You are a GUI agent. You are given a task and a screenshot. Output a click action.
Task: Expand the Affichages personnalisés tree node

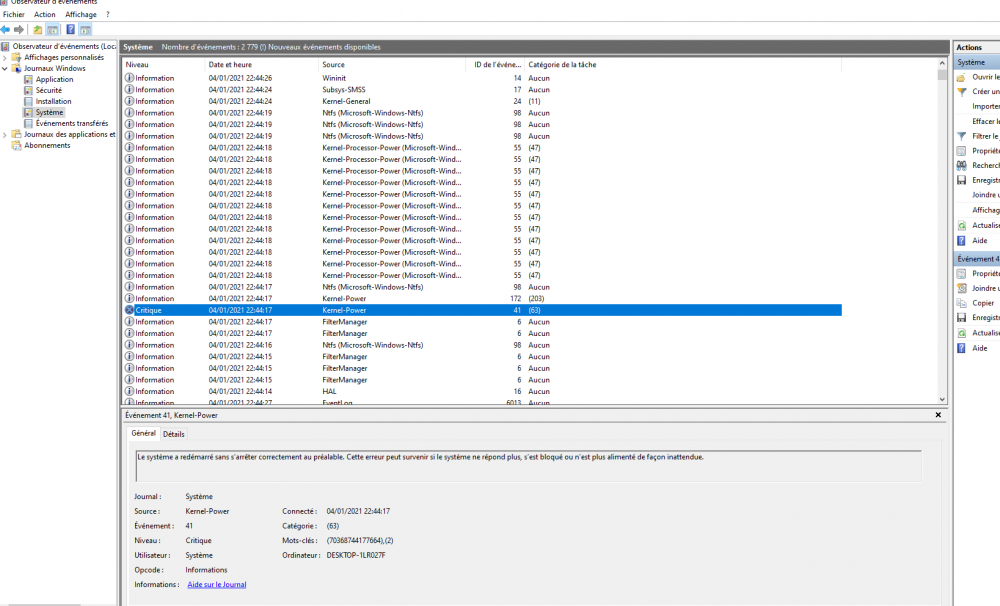(5, 58)
